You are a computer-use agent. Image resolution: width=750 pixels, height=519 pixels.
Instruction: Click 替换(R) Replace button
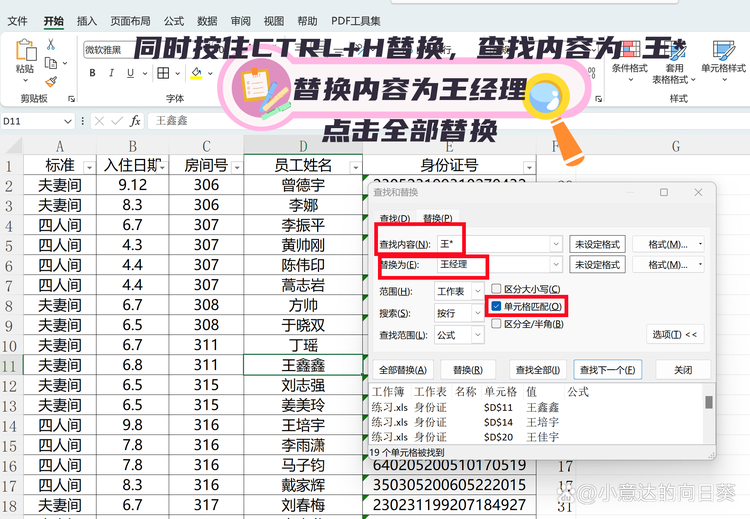click(x=468, y=370)
